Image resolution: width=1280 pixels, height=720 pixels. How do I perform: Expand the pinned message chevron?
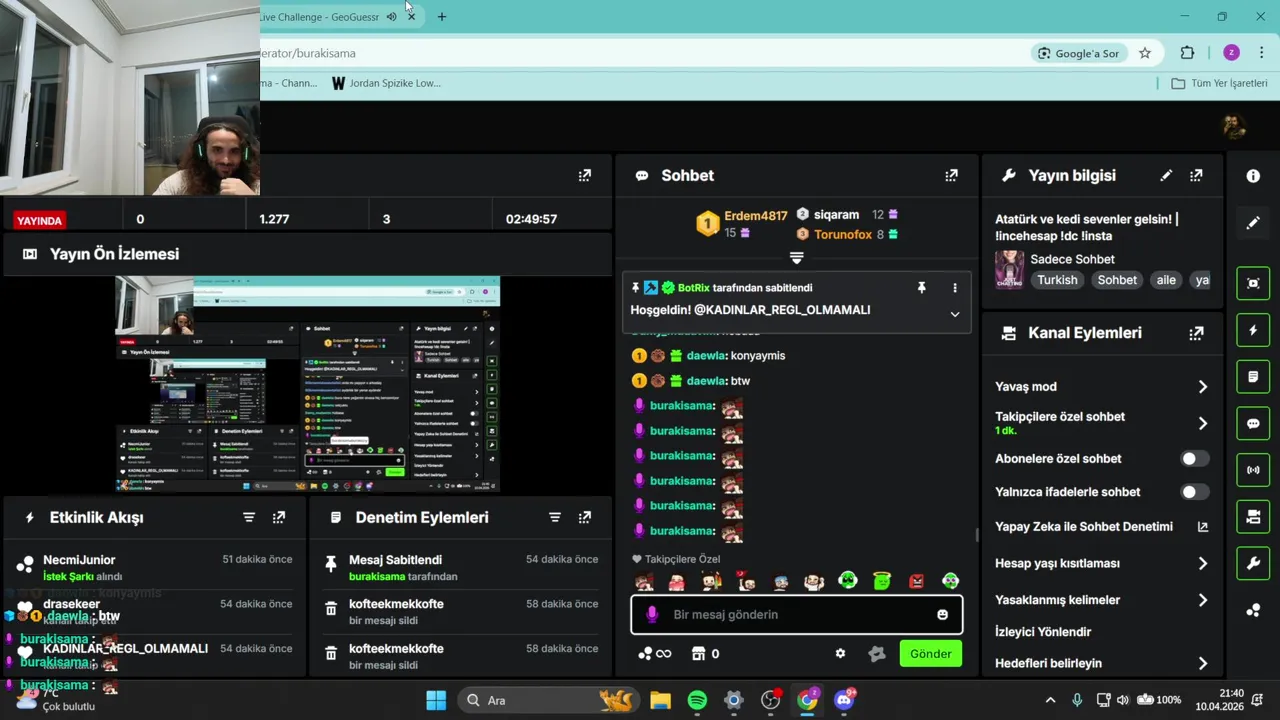pyautogui.click(x=955, y=314)
